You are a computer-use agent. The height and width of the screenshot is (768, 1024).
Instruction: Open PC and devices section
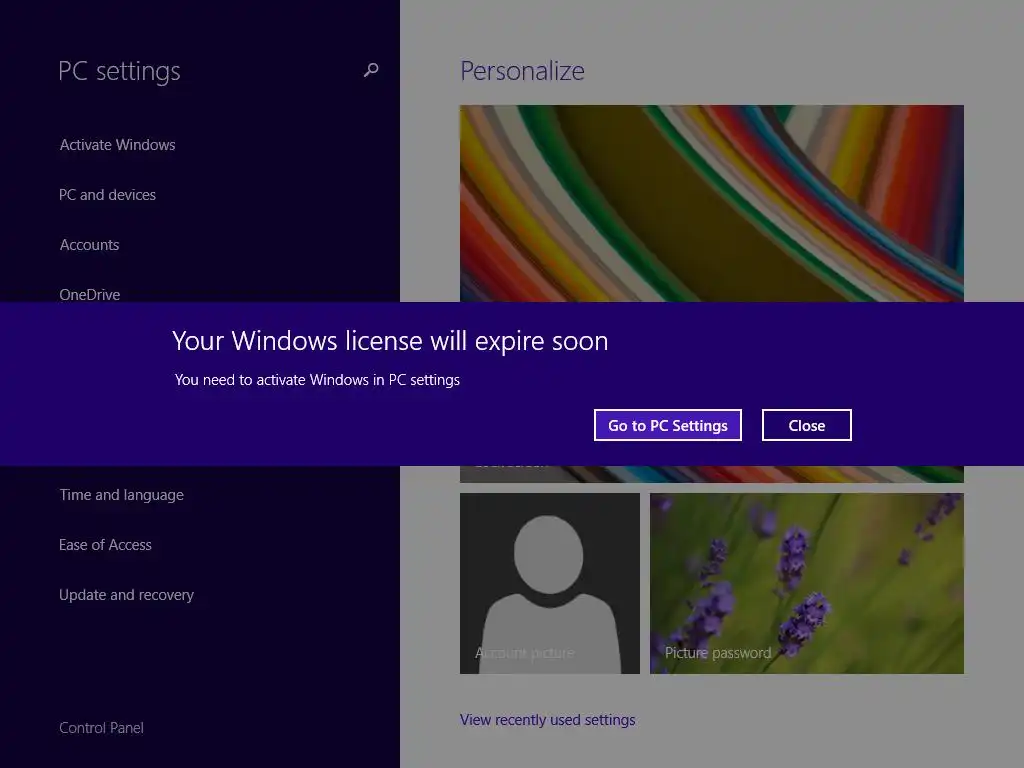tap(107, 195)
